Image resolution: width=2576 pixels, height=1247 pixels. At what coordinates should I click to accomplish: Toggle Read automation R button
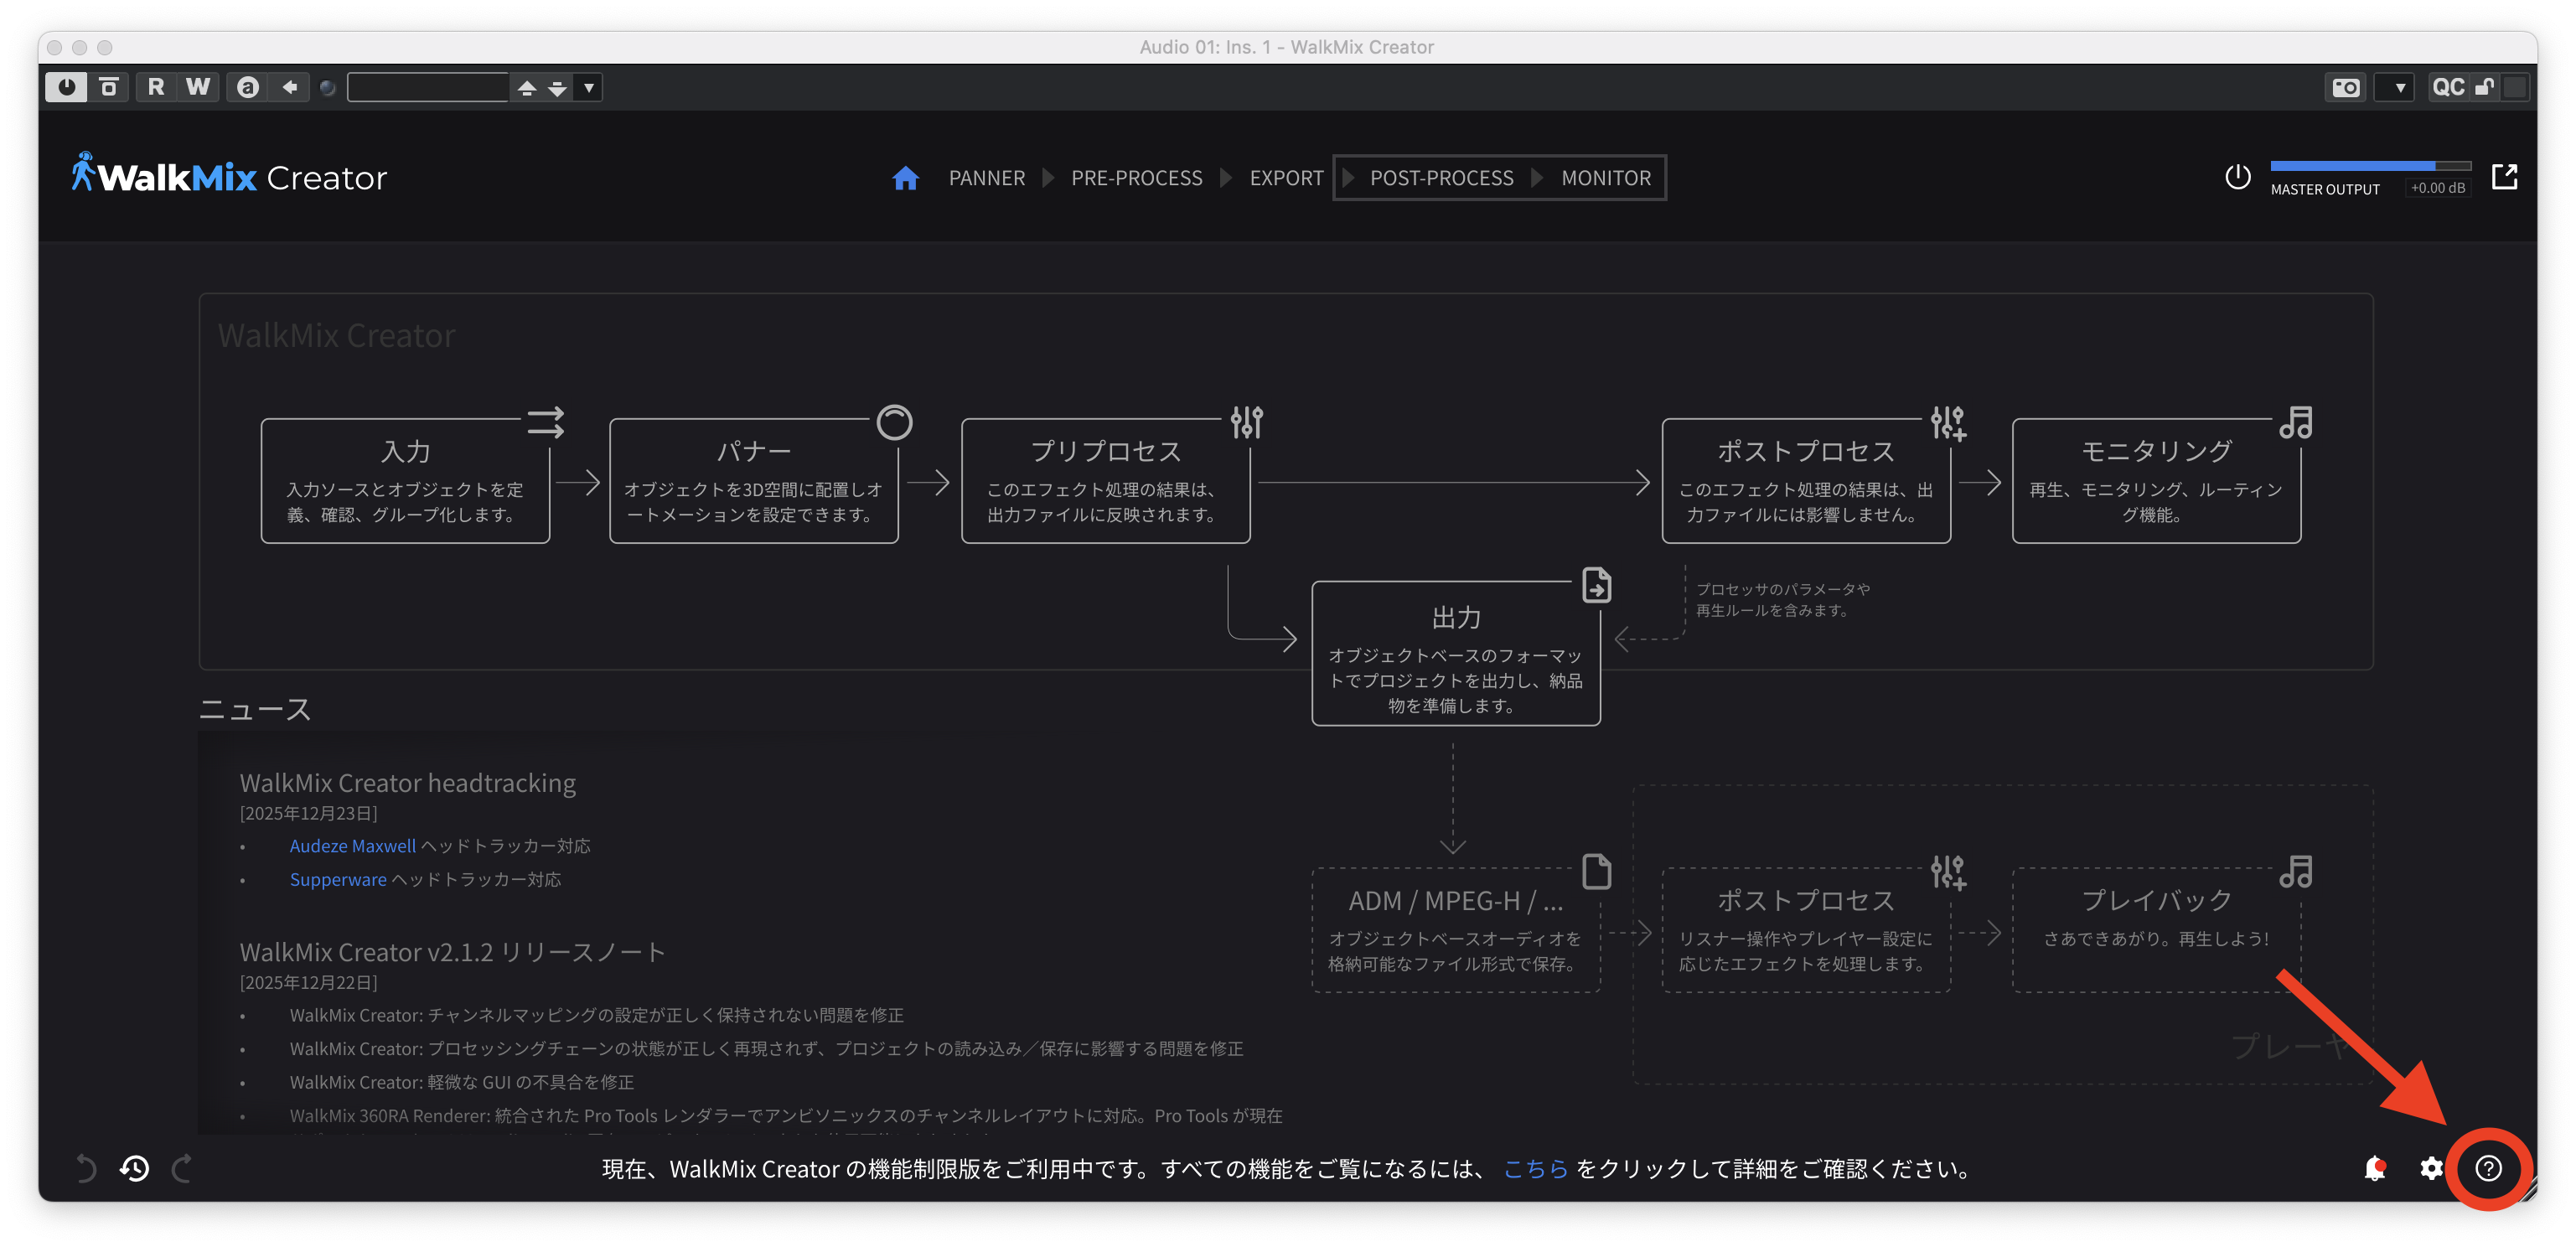[x=156, y=87]
